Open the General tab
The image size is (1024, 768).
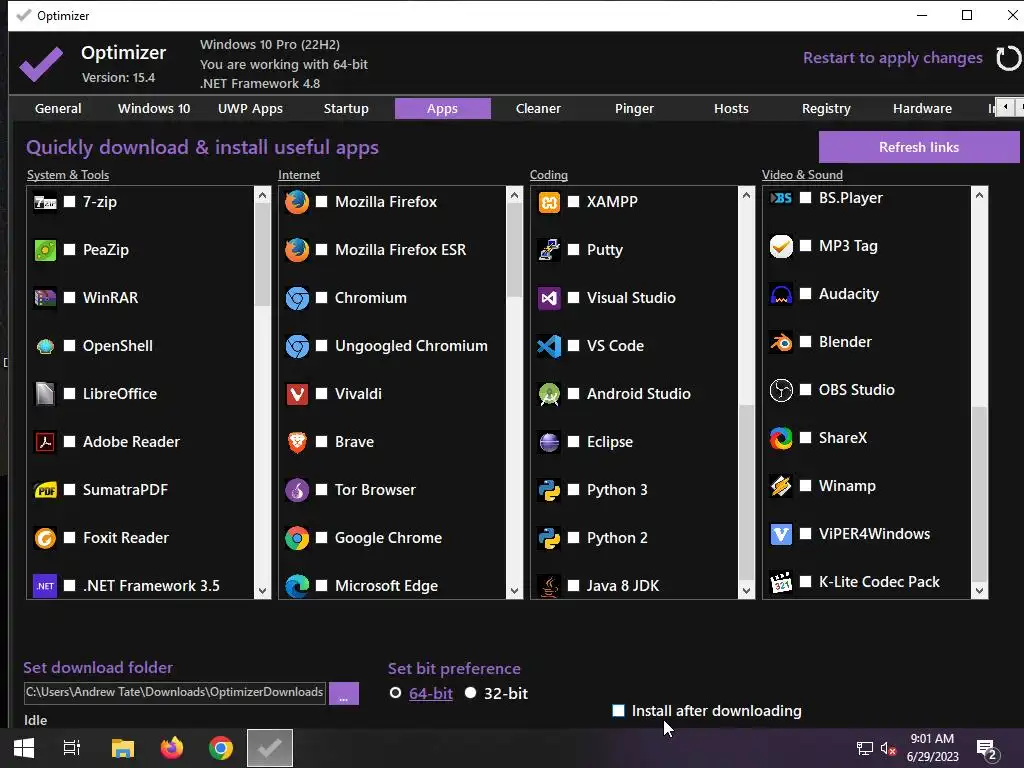point(58,108)
